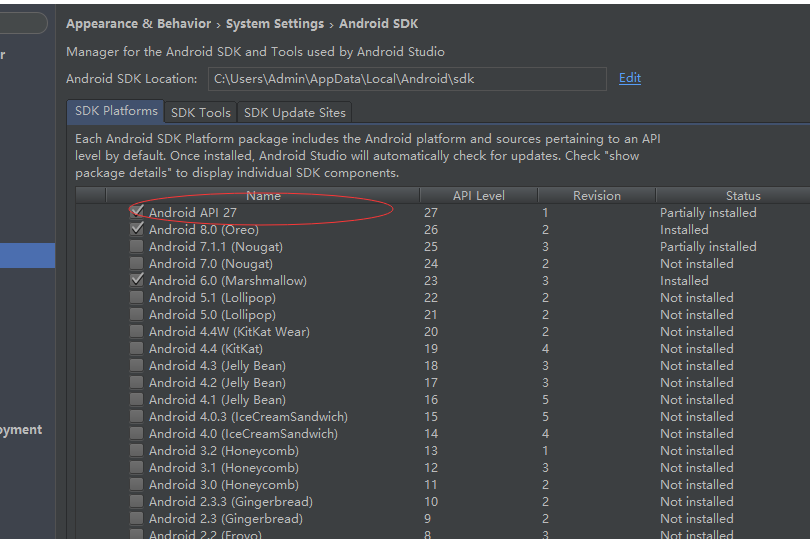
Task: Check Android 4.1 (Jelly Bean) checkbox
Action: pos(136,400)
